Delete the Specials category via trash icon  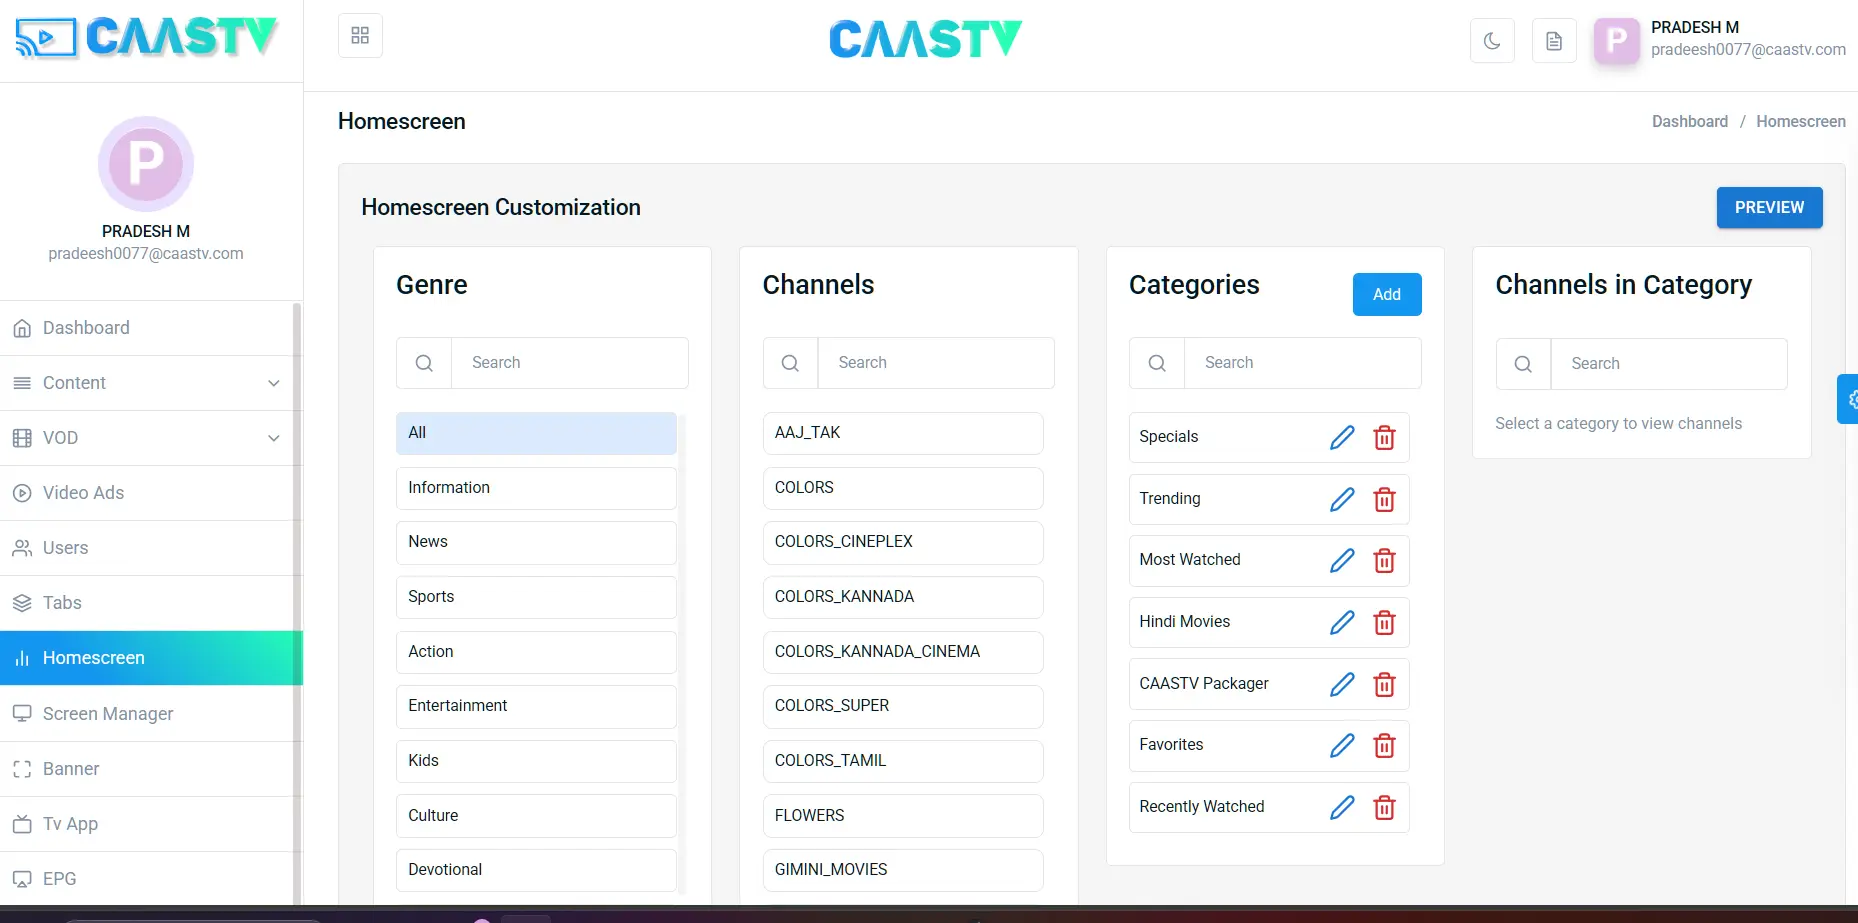pyautogui.click(x=1384, y=437)
